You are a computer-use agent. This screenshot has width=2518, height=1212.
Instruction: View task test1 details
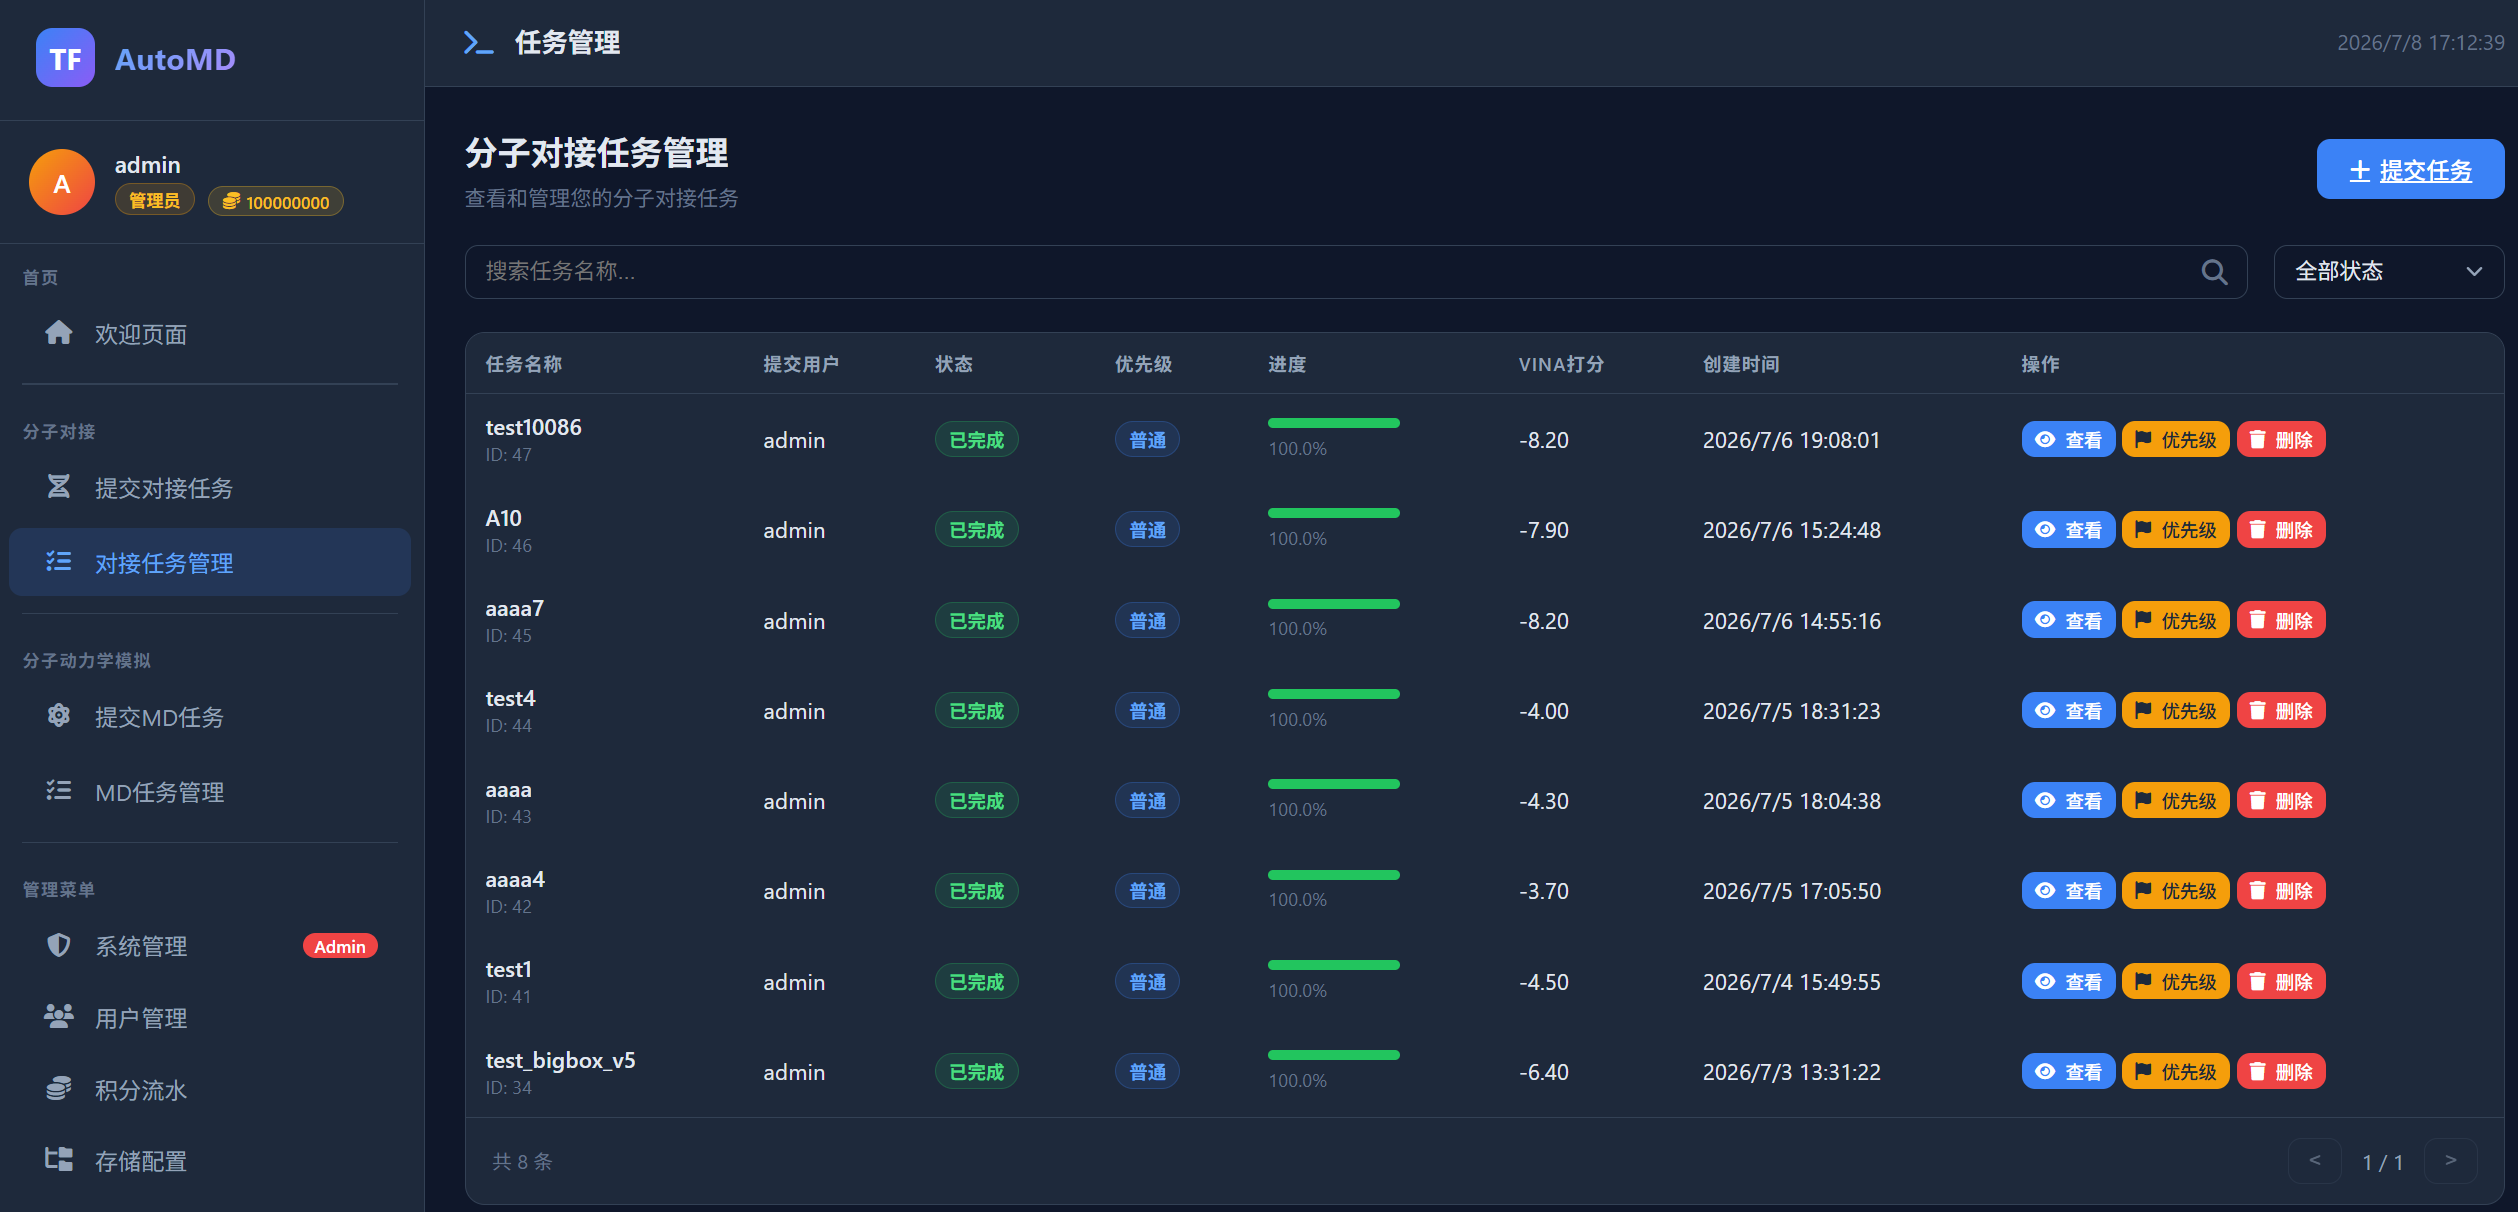(2068, 981)
